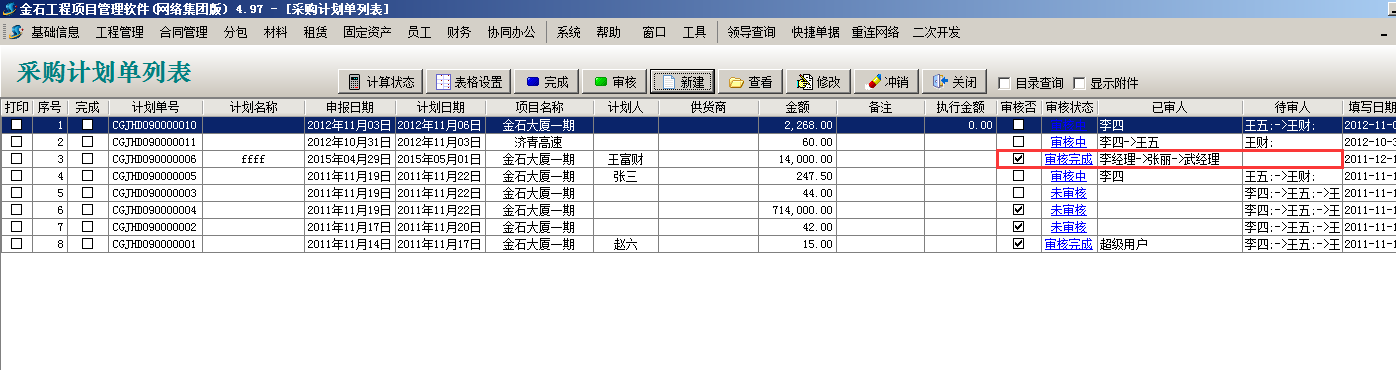This screenshot has width=1396, height=370.
Task: Enable the 目录查询 checkbox
Action: (1003, 83)
